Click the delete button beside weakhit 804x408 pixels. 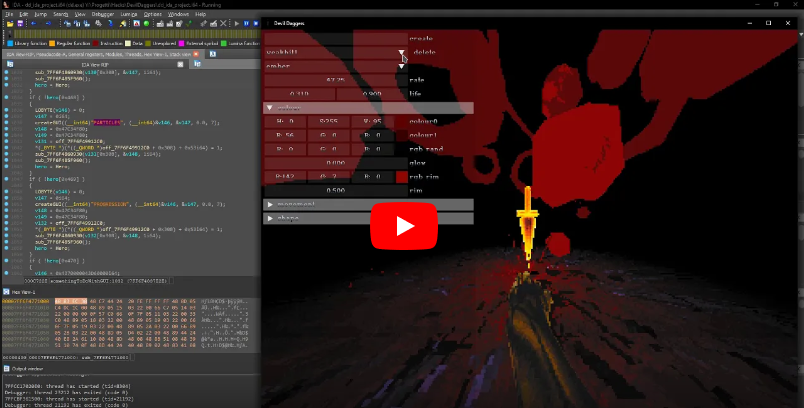point(424,52)
